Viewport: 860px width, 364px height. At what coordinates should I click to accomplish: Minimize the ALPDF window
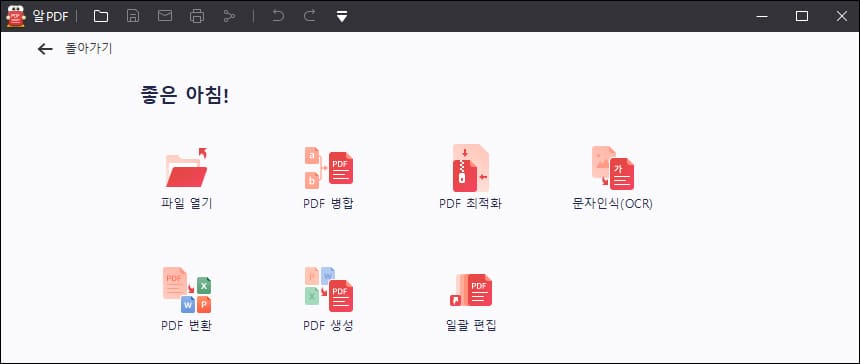[762, 16]
